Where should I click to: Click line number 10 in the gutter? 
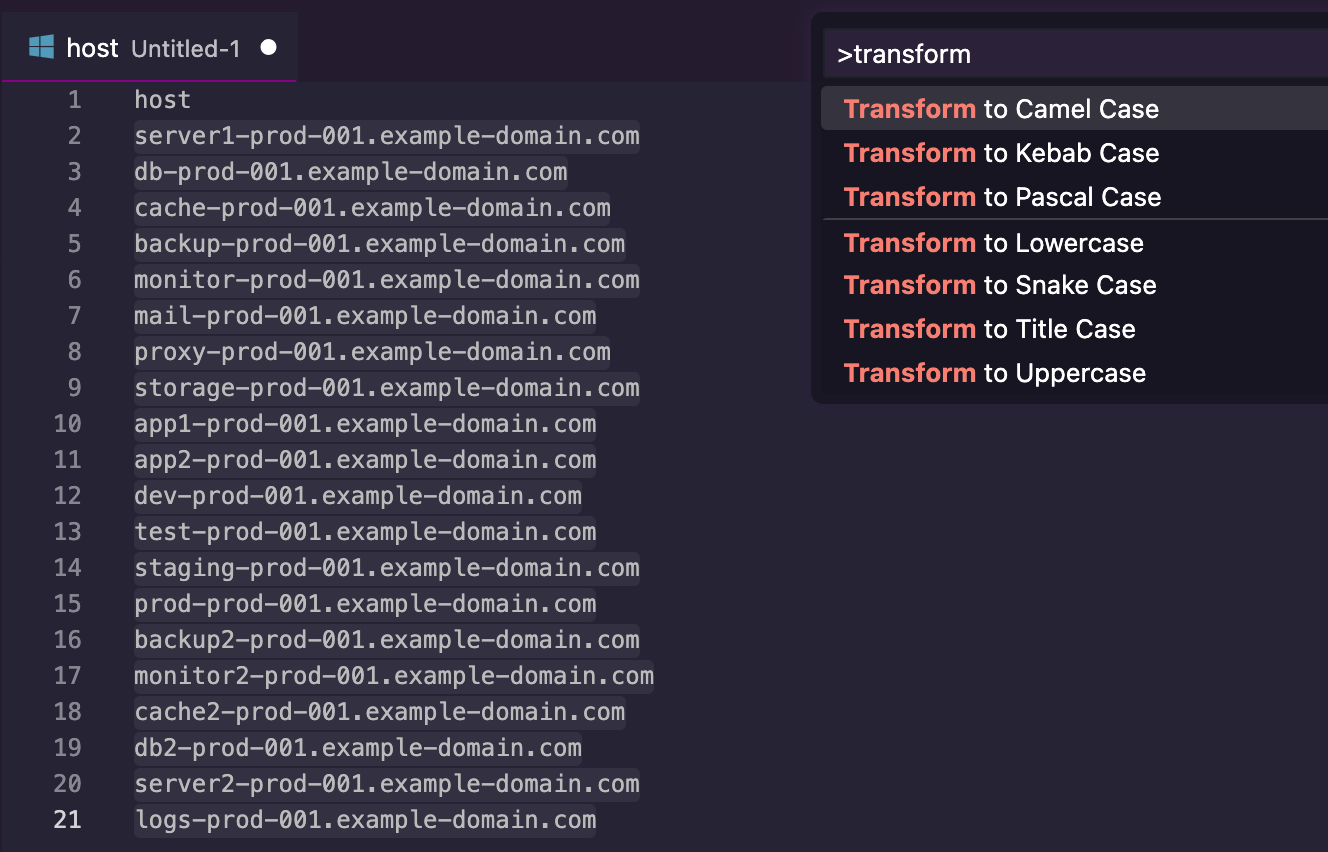(67, 424)
